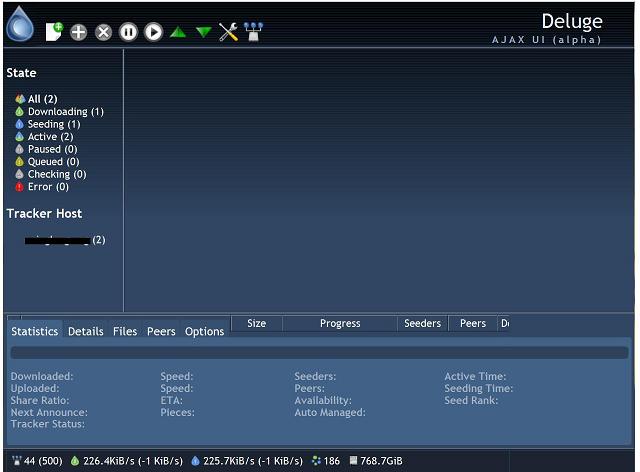Click connections count 44 (500) in status bar
This screenshot has width=640, height=472.
37,461
